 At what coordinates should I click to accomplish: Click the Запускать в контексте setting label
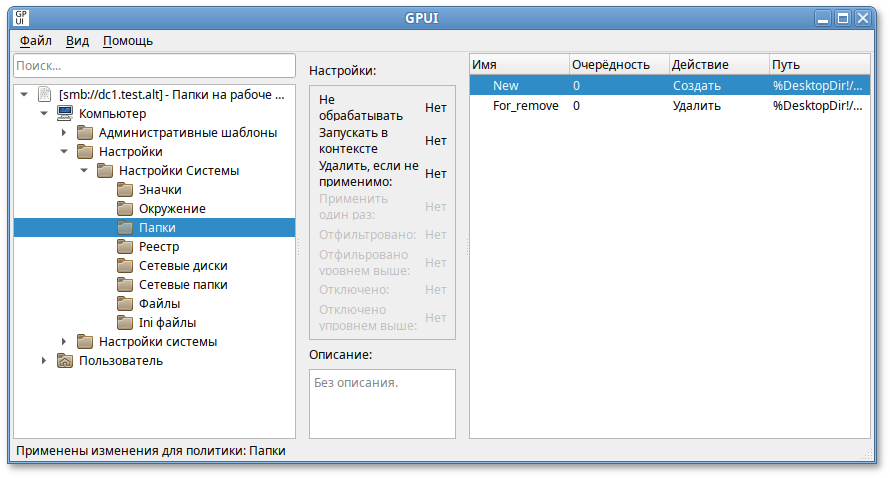pos(353,141)
